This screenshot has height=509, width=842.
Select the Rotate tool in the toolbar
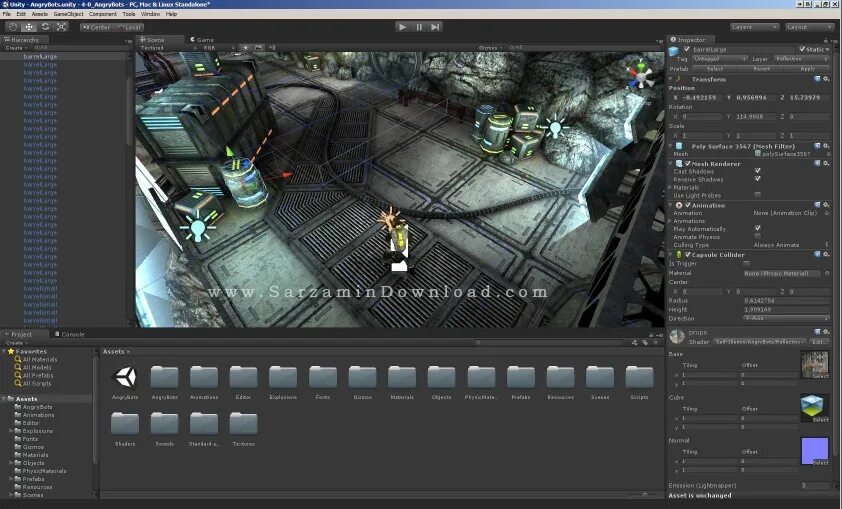click(x=45, y=27)
